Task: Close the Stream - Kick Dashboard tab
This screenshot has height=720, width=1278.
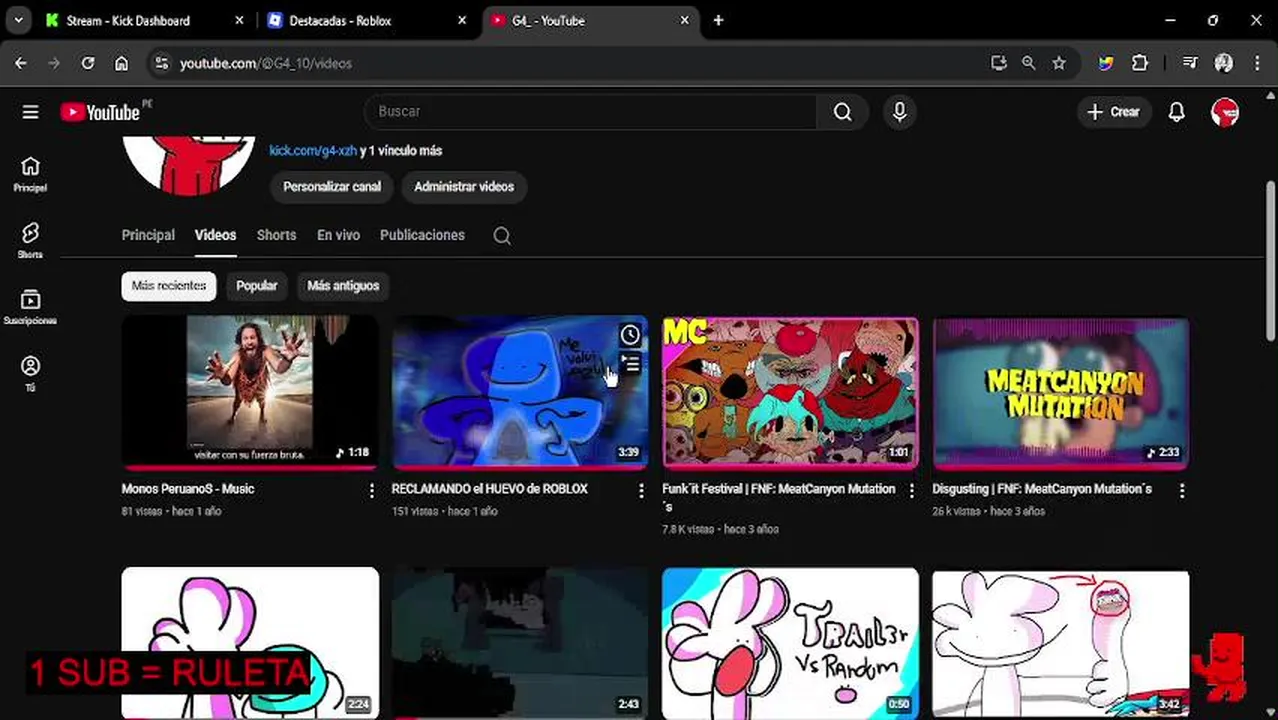Action: point(239,20)
